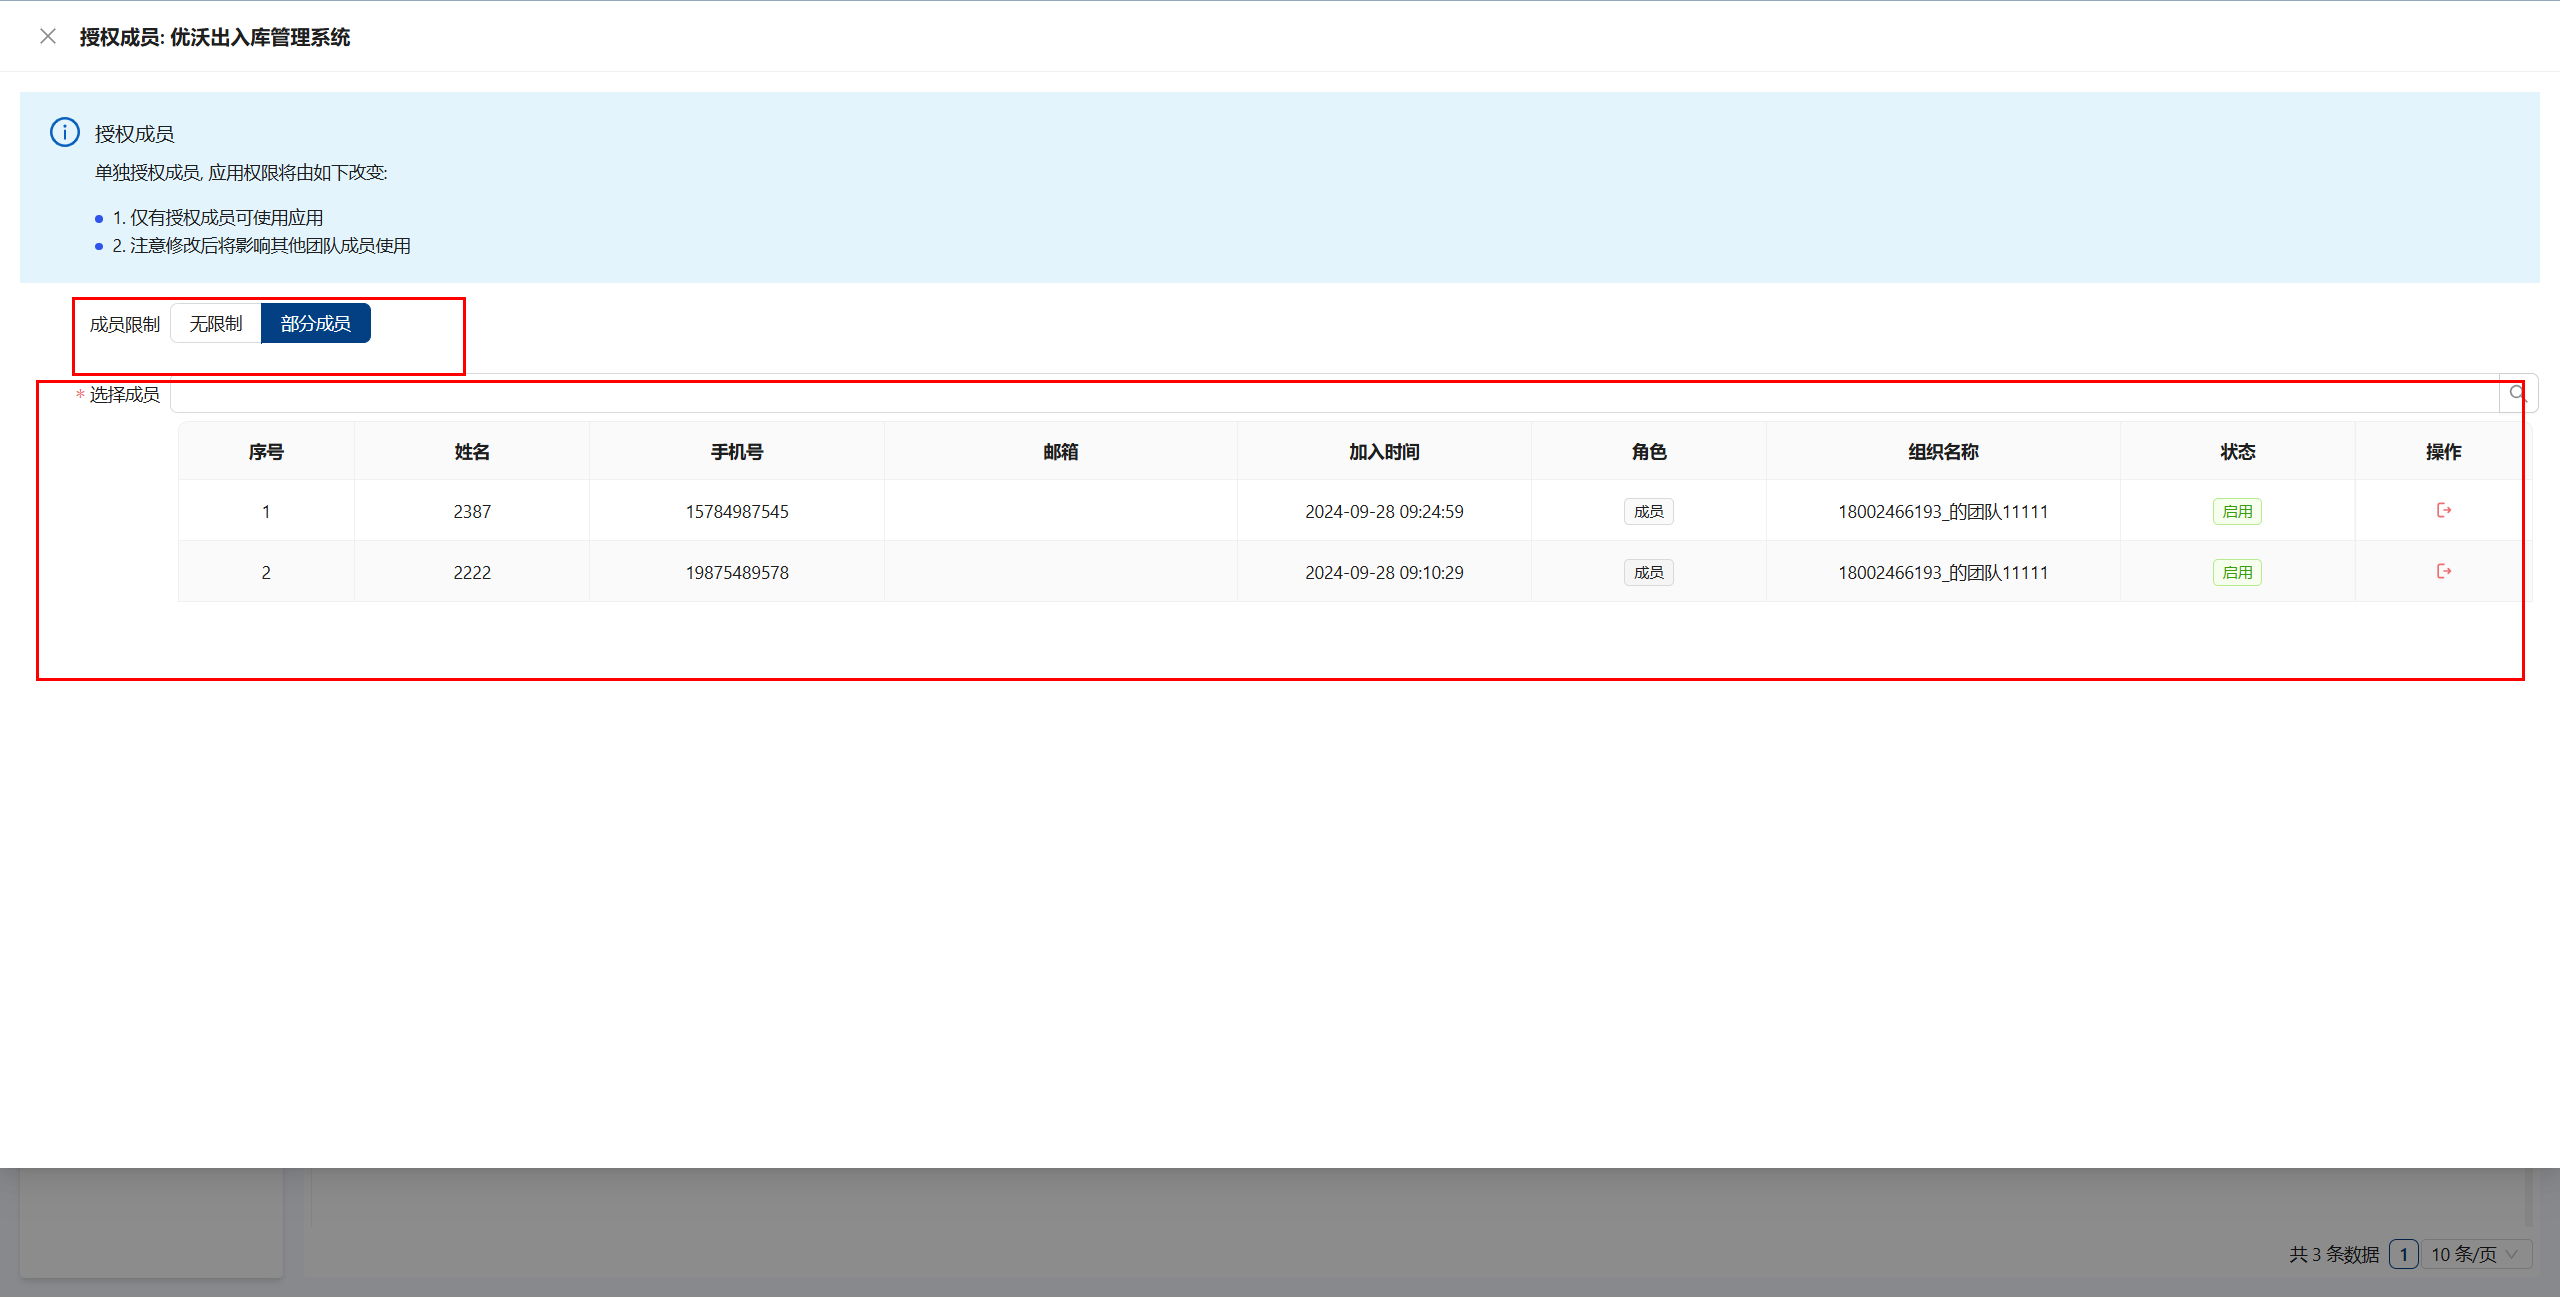Screen dimensions: 2560x1297
Task: Remove member 2222 using the exit icon
Action: coord(2443,571)
